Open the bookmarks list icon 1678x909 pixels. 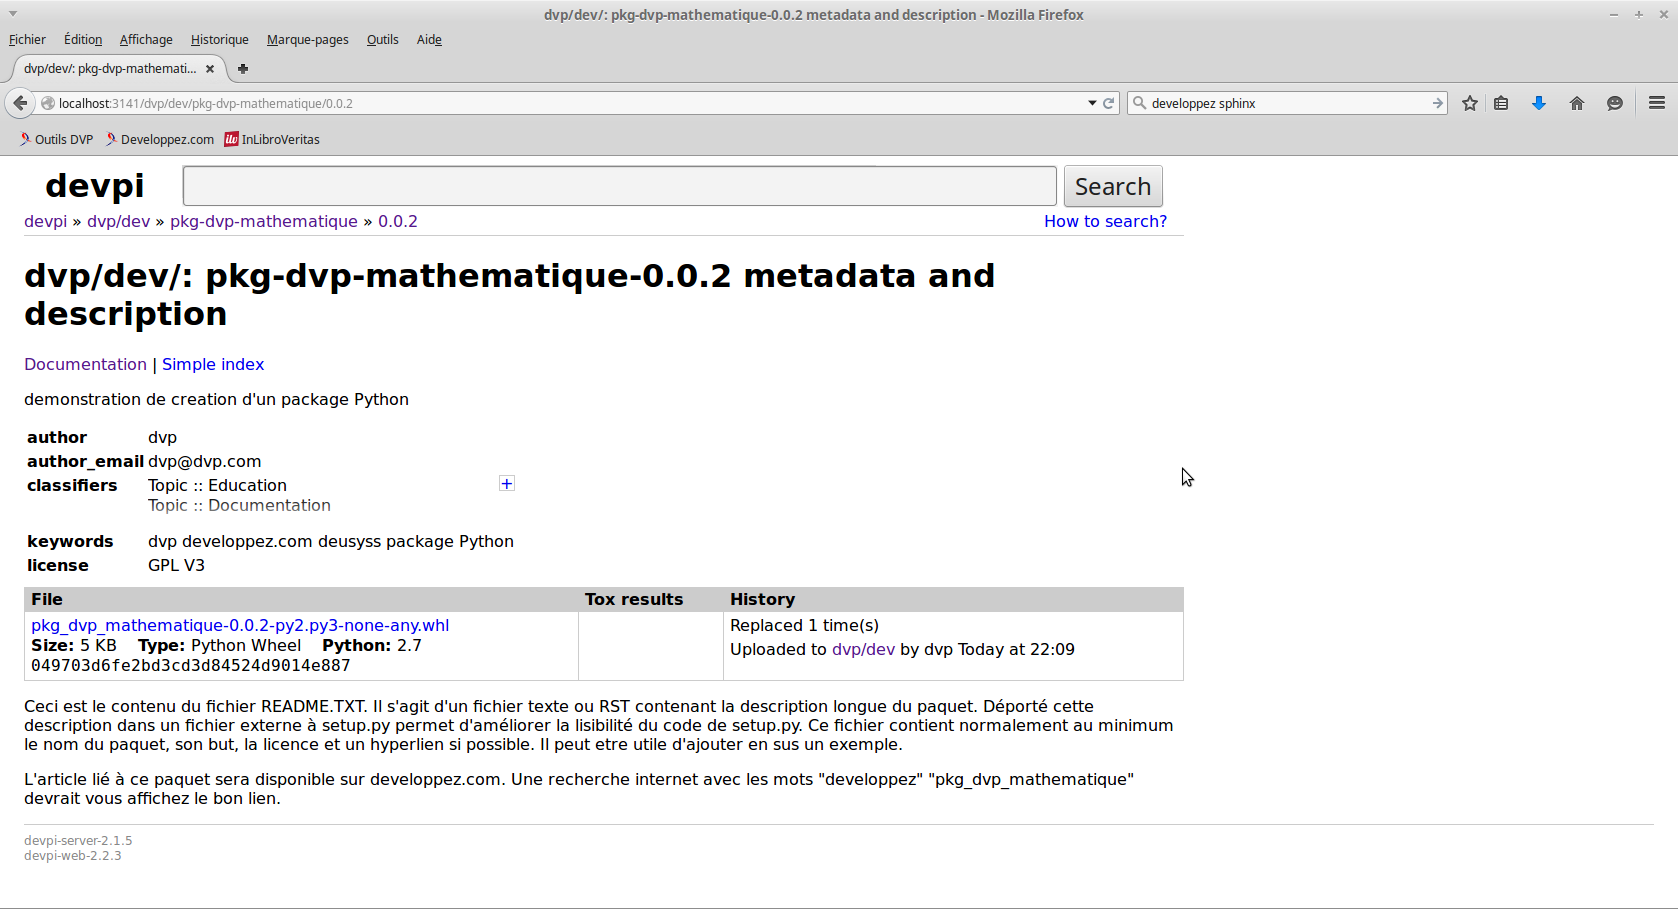click(x=1501, y=103)
